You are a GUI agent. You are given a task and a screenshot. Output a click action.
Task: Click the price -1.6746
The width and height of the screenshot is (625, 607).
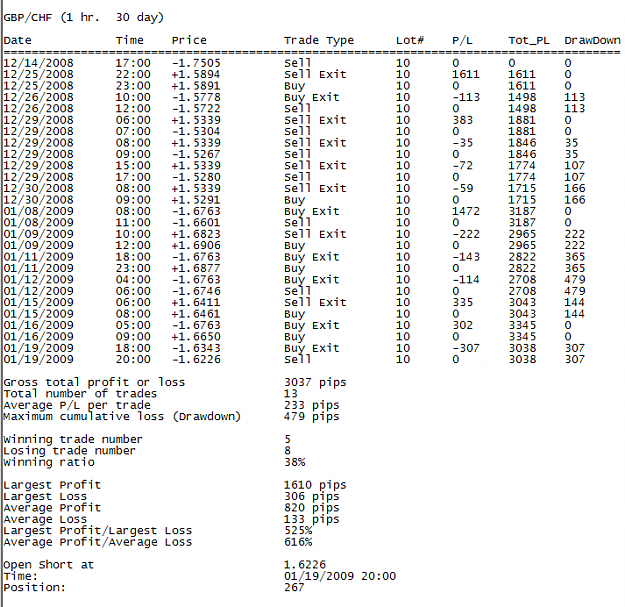(196, 291)
